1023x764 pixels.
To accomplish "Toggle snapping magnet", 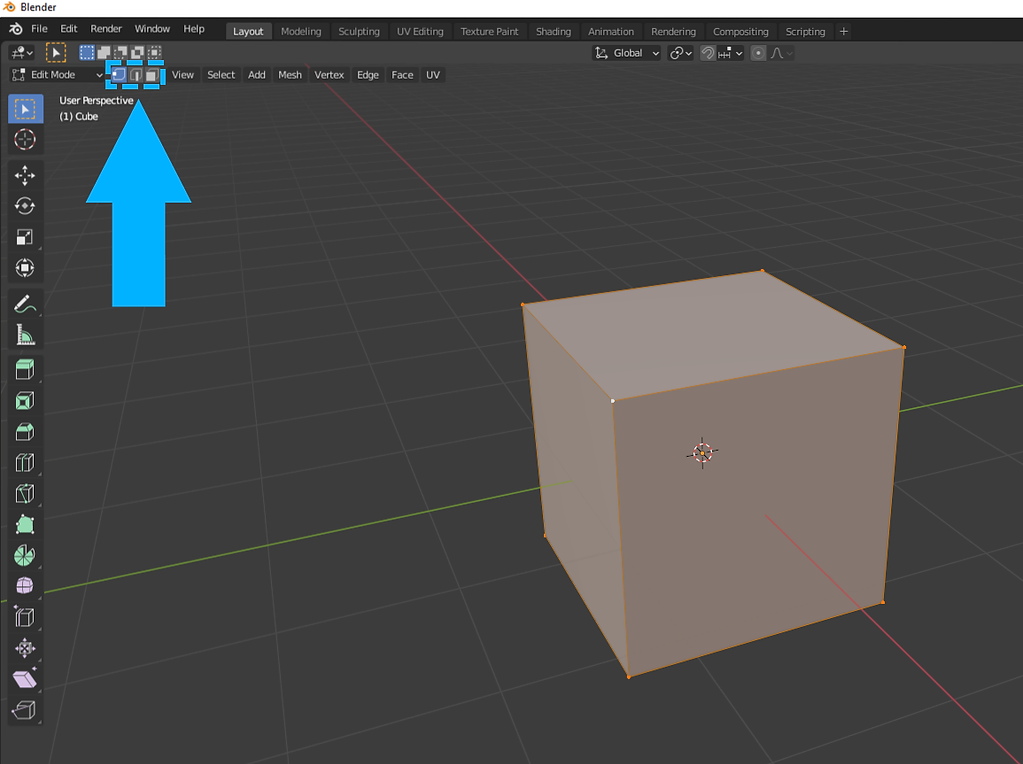I will tap(708, 53).
